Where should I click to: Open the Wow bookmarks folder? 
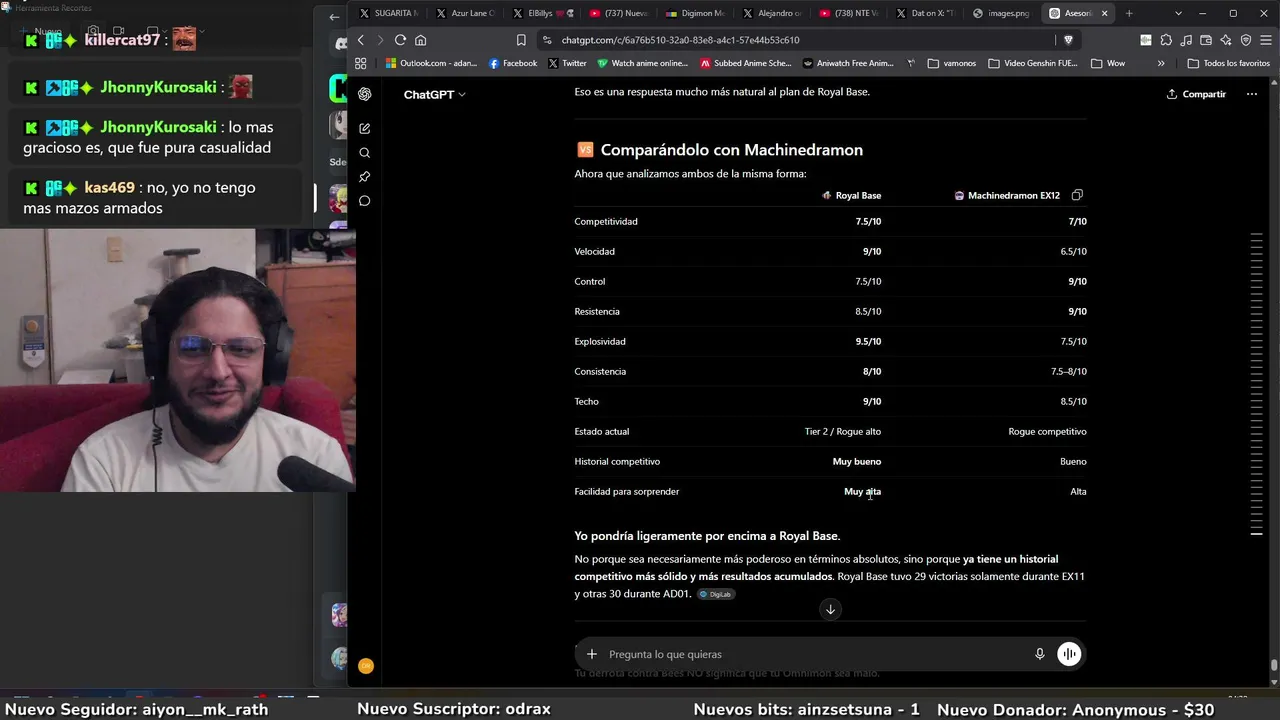(x=1108, y=63)
